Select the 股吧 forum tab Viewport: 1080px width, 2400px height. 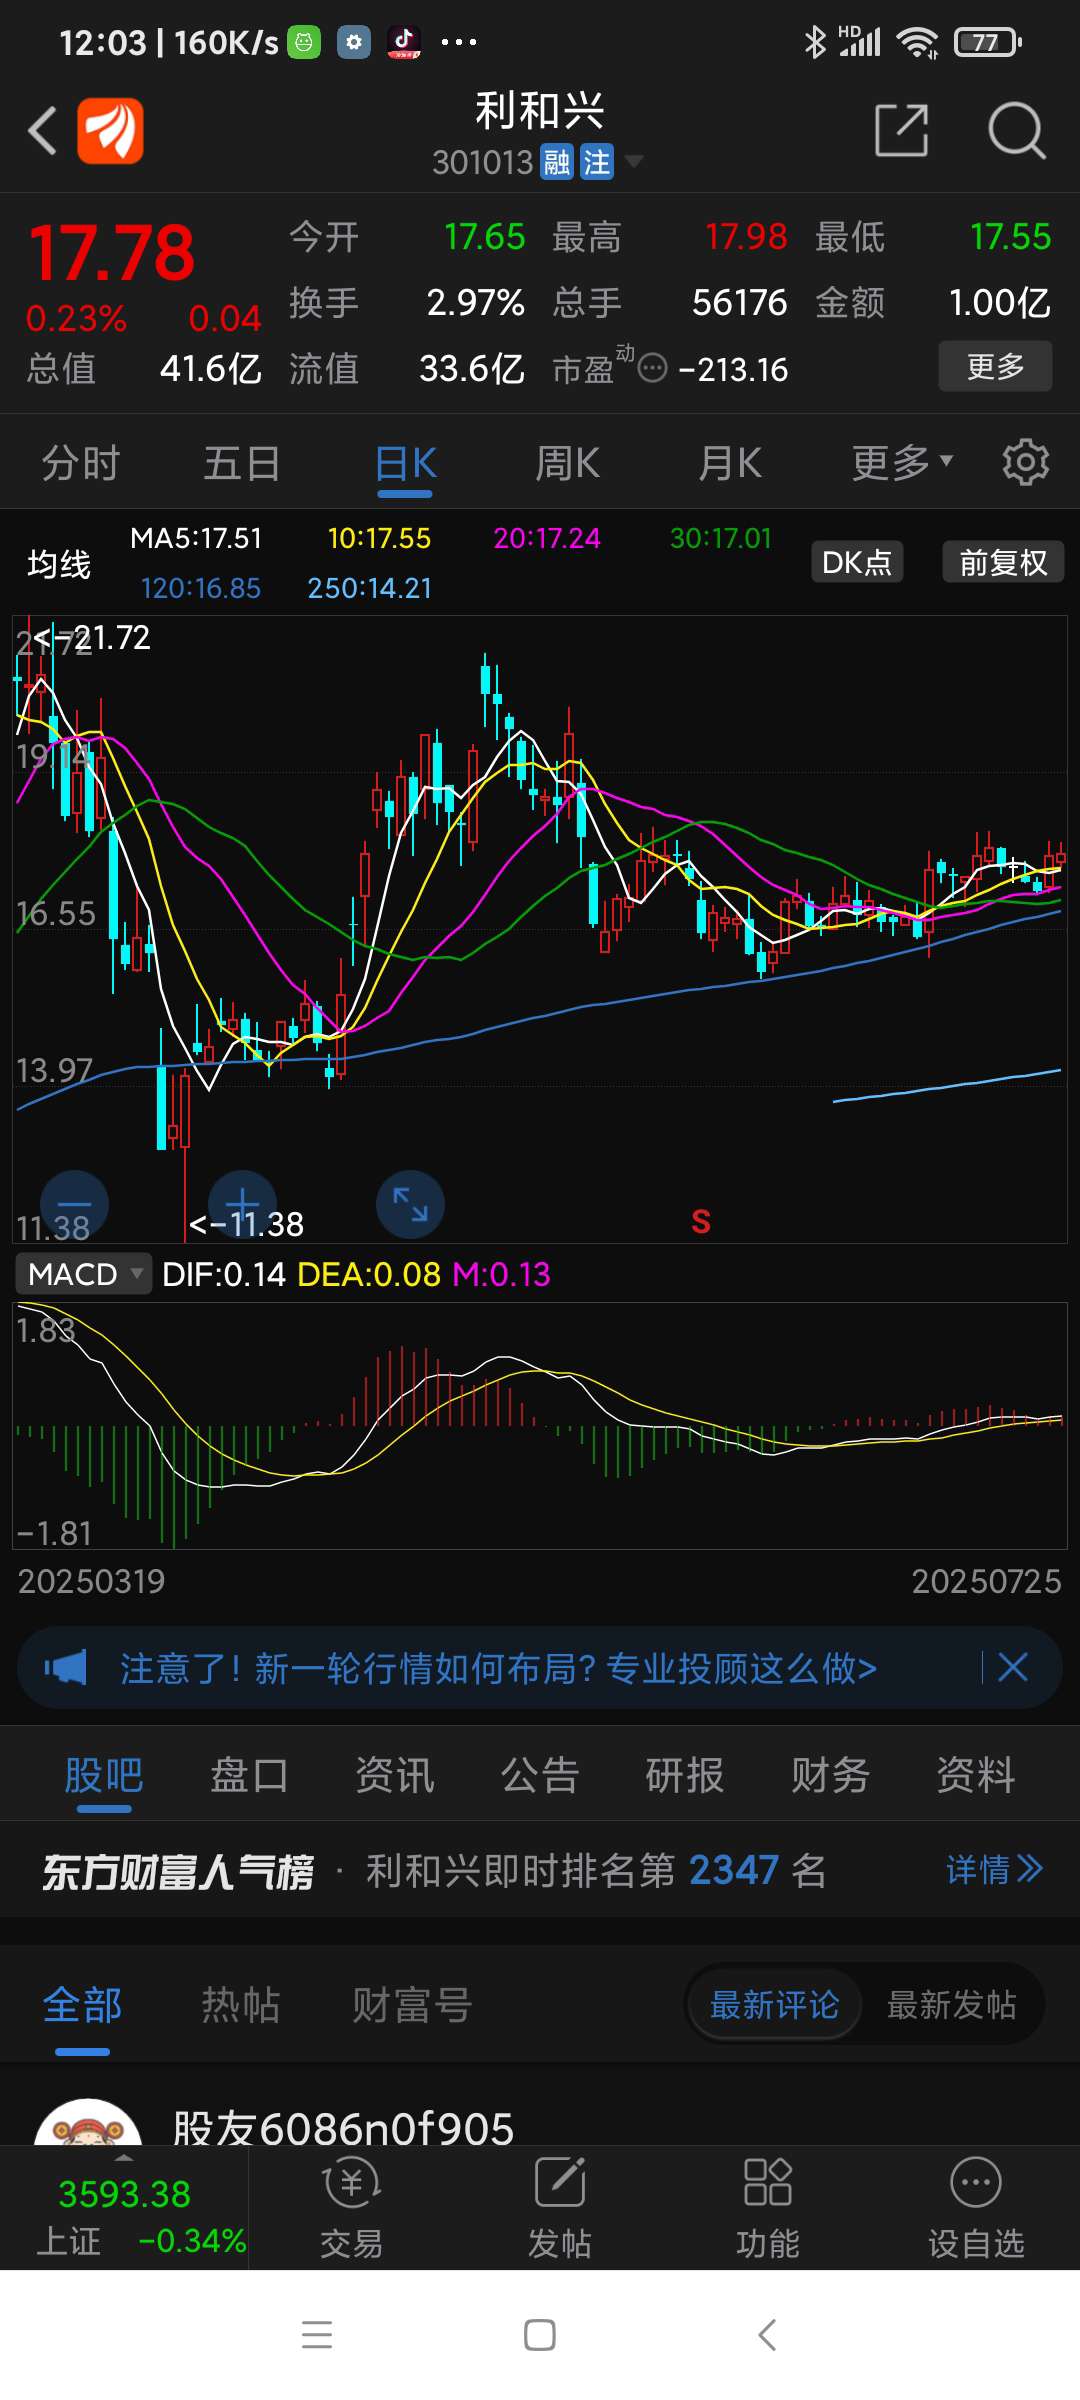104,1775
